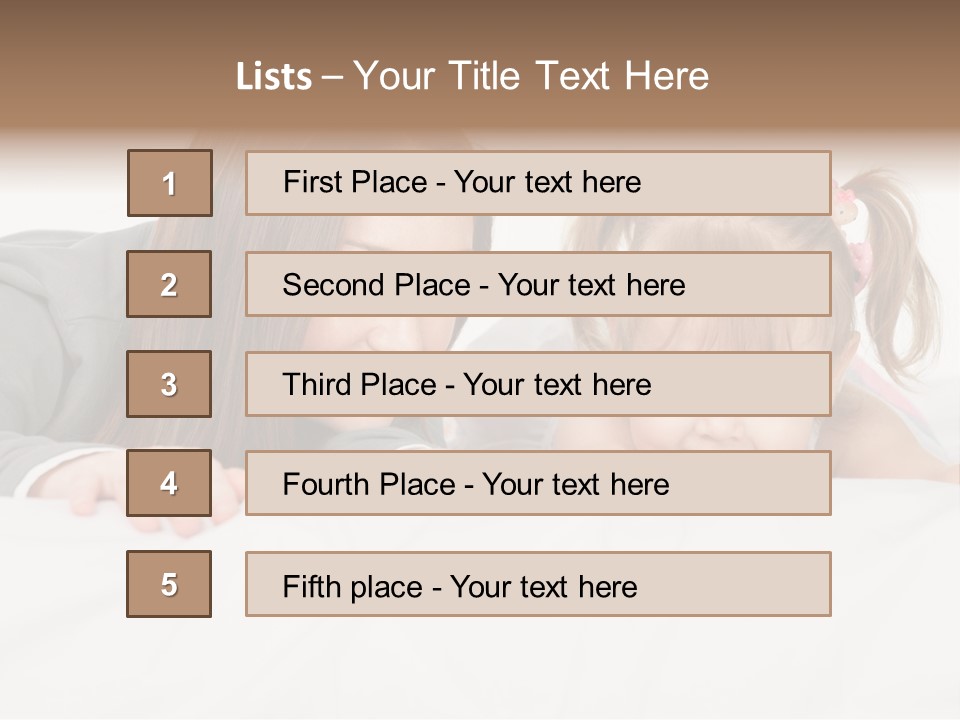Image resolution: width=960 pixels, height=720 pixels.
Task: Click the woman's hand below the number 4 box
Action: tap(165, 524)
